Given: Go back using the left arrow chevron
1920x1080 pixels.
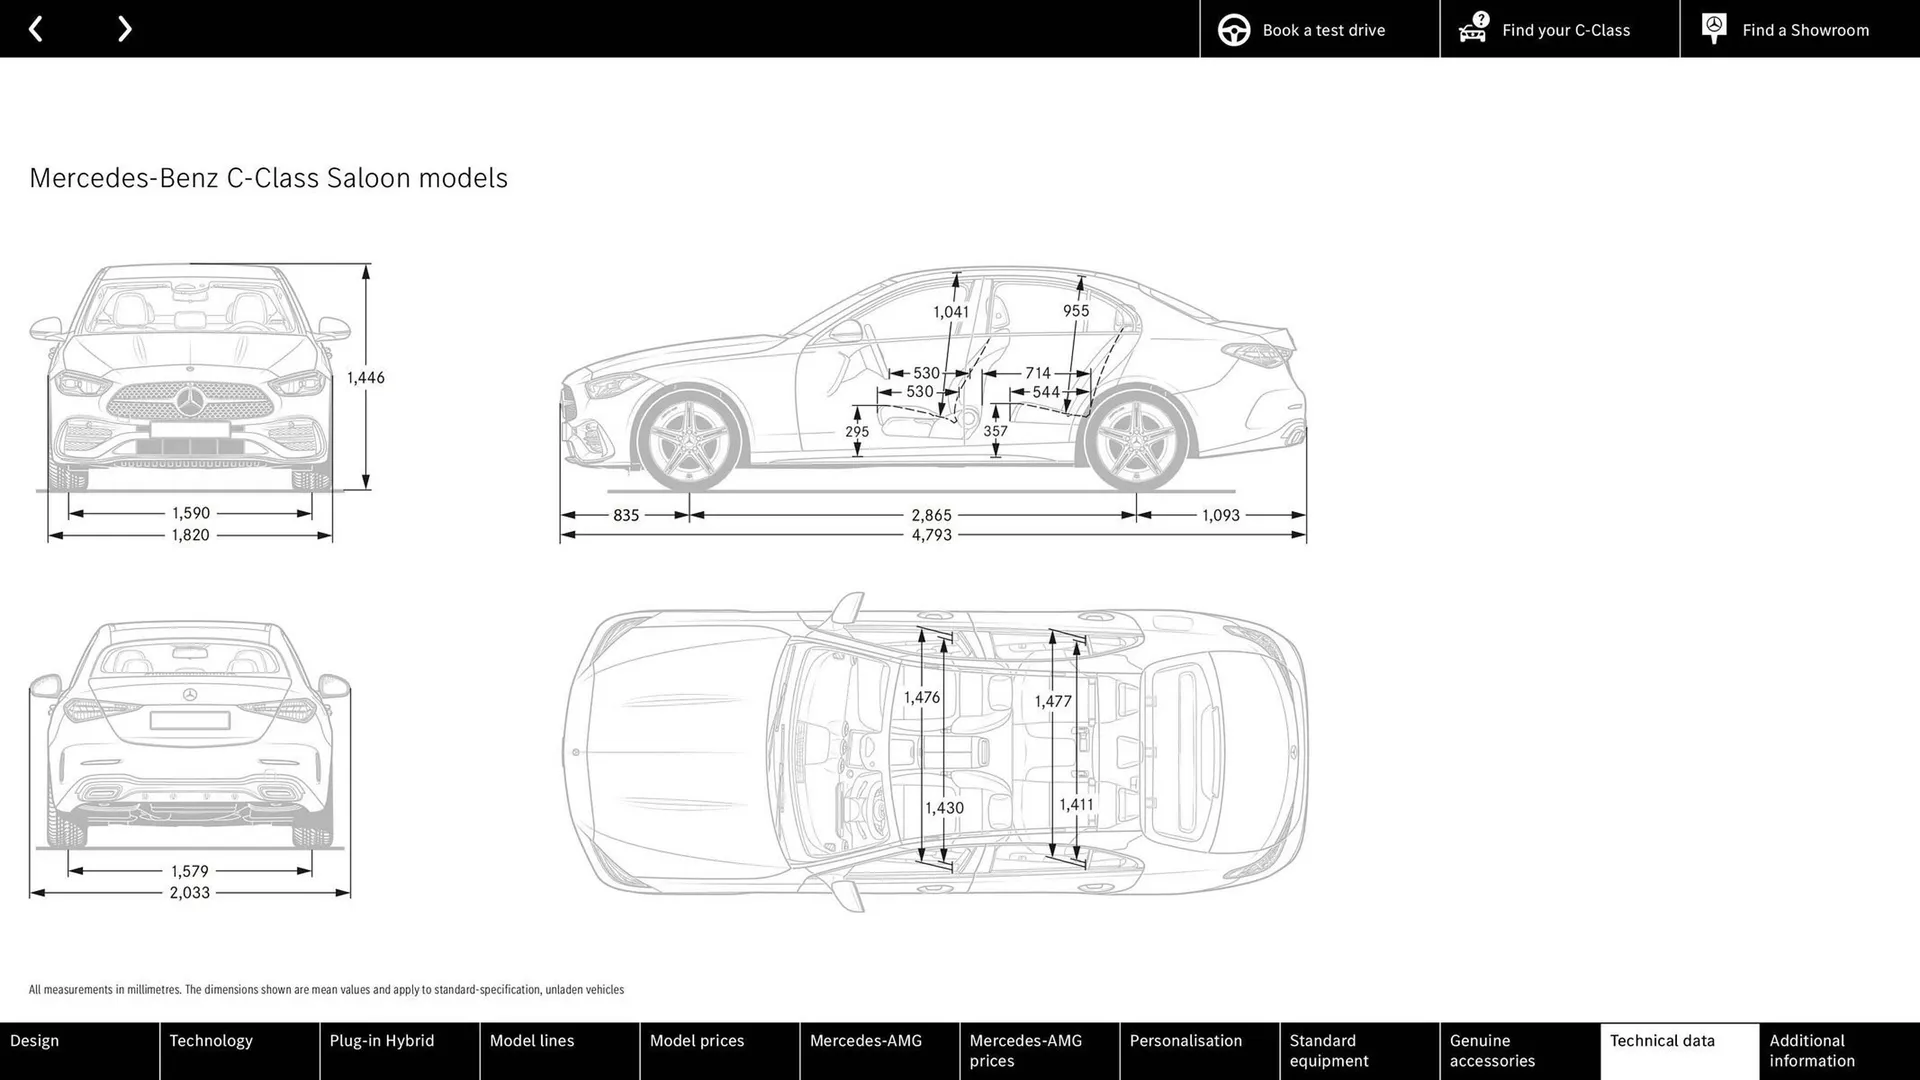Looking at the screenshot, I should pyautogui.click(x=36, y=29).
